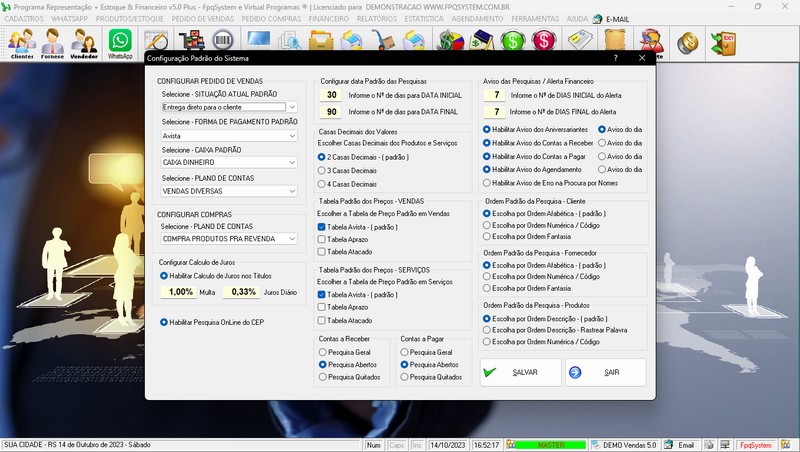Launch WhatsApp from the toolbar
800x452 pixels.
[x=120, y=43]
